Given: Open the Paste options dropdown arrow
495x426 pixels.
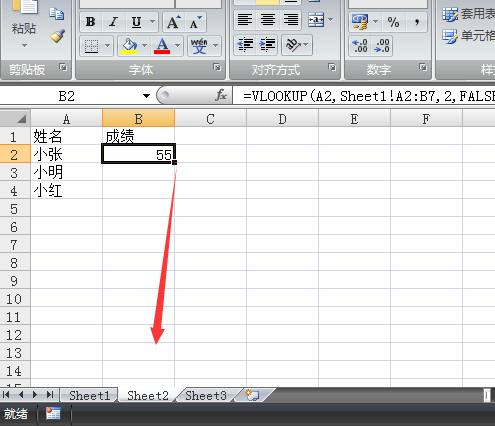Looking at the screenshot, I should pos(24,45).
